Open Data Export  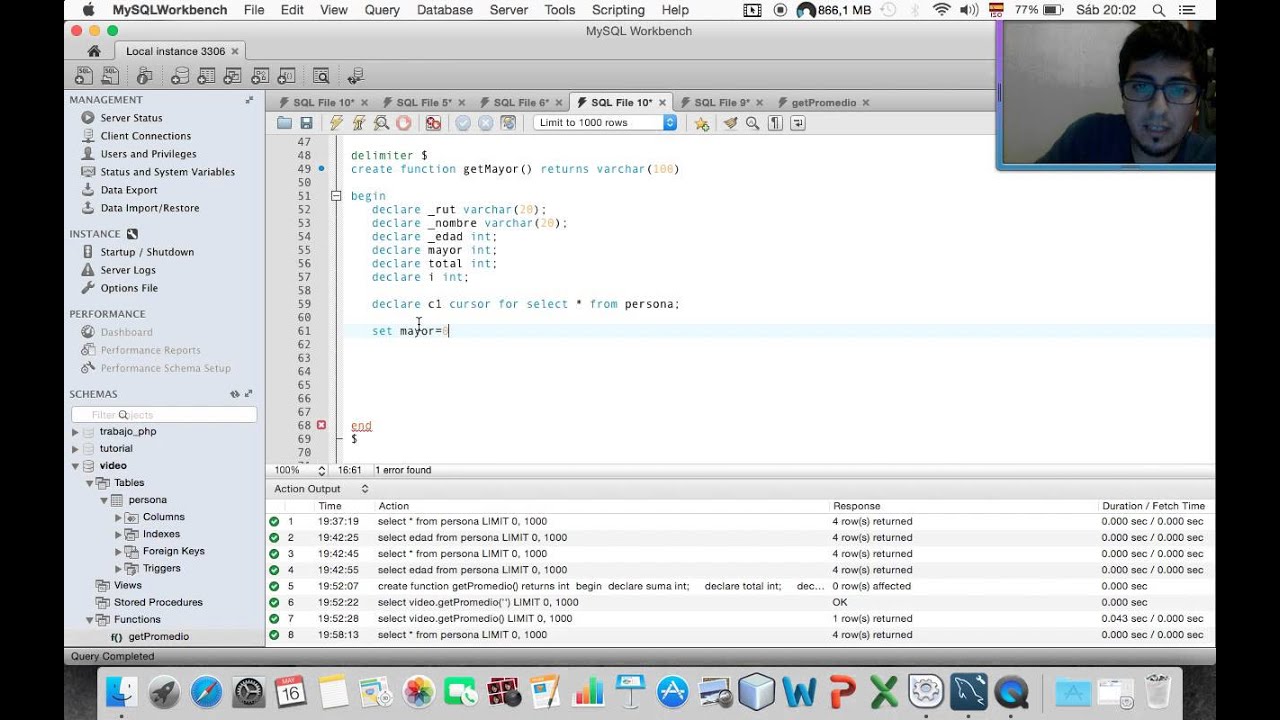pyautogui.click(x=128, y=190)
